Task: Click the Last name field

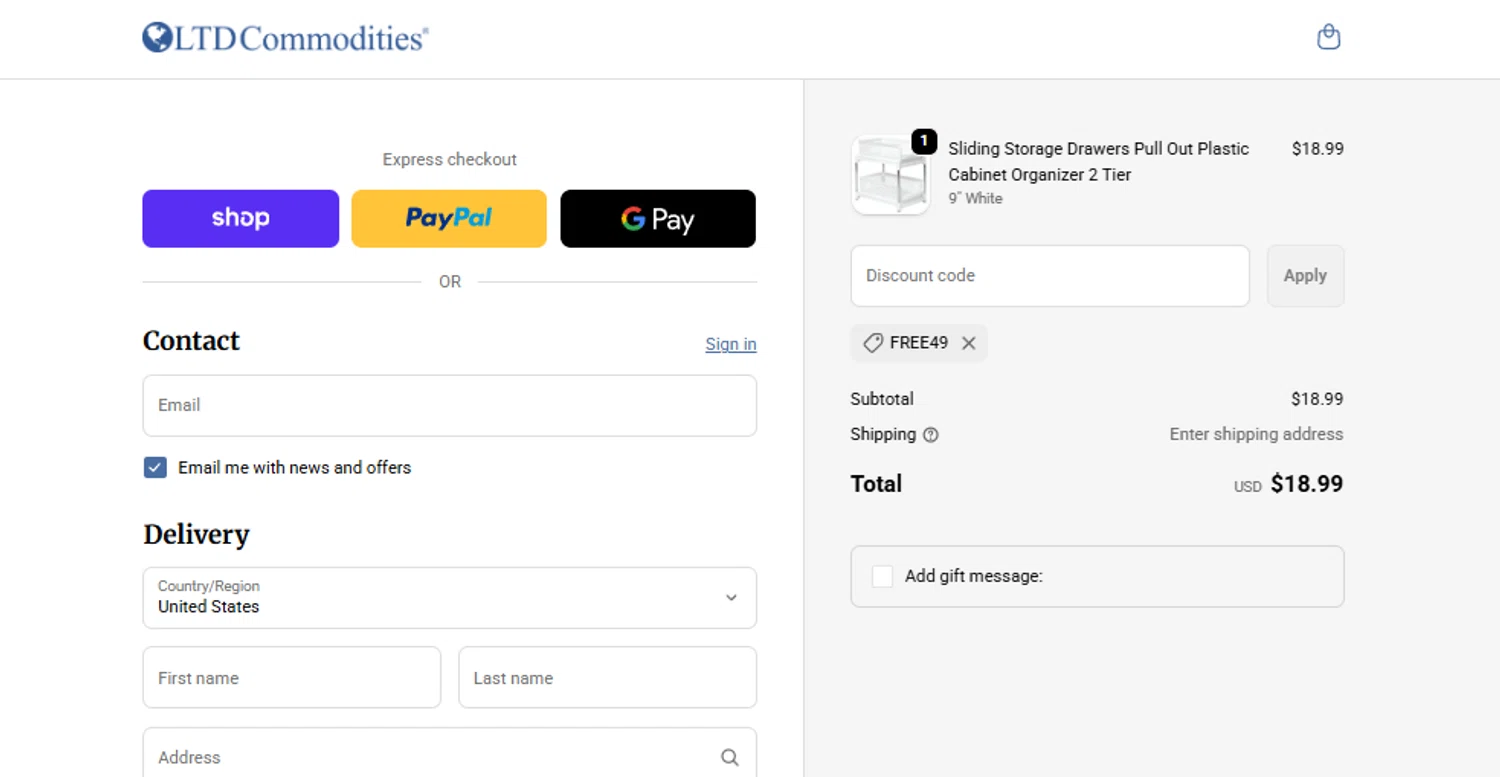Action: 607,678
